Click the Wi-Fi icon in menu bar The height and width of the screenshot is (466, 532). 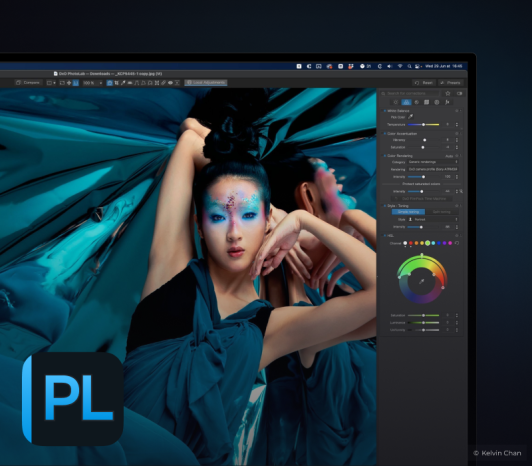pos(400,66)
